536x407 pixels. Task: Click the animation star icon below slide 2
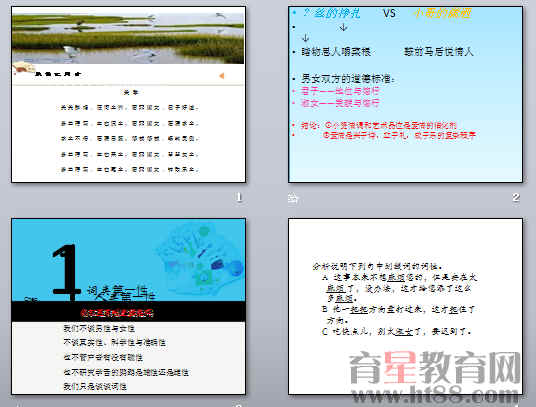tap(293, 199)
